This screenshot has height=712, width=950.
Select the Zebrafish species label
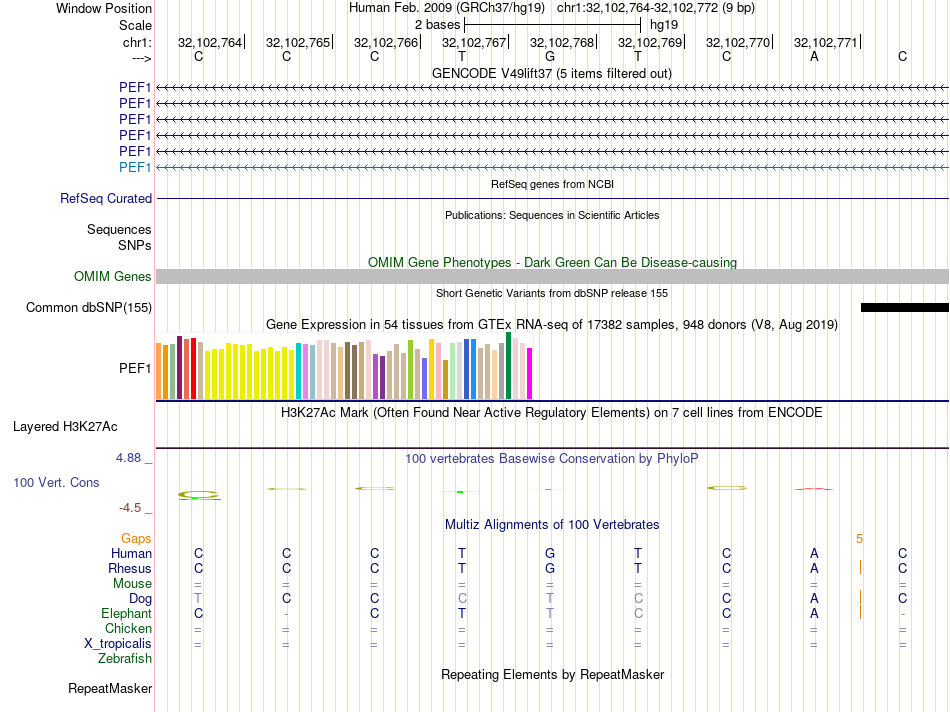(125, 658)
